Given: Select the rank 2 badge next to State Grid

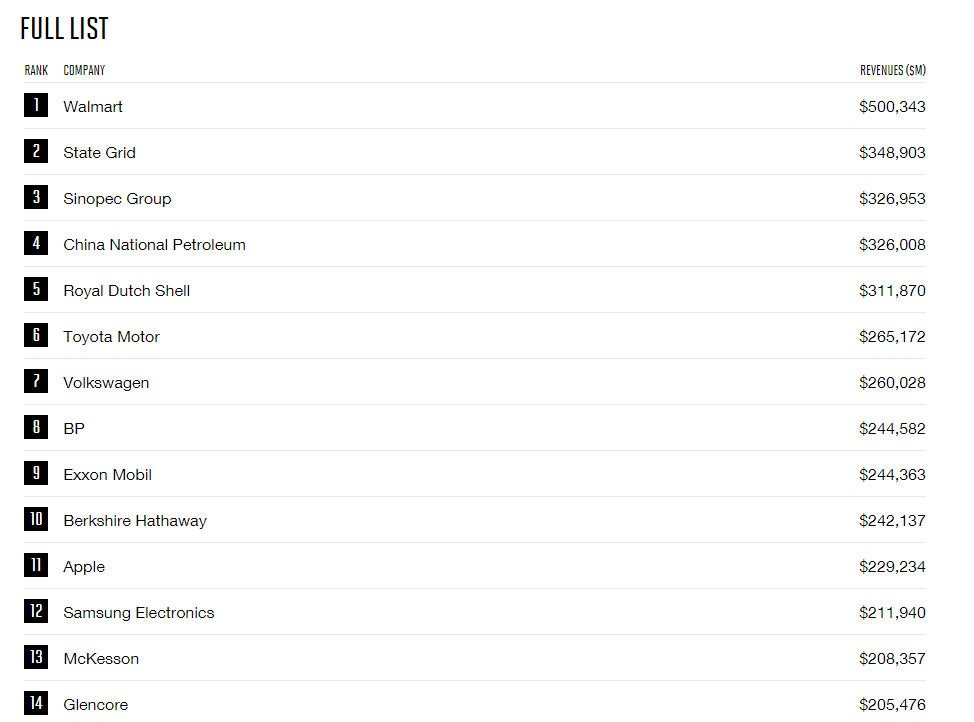Looking at the screenshot, I should 36,151.
